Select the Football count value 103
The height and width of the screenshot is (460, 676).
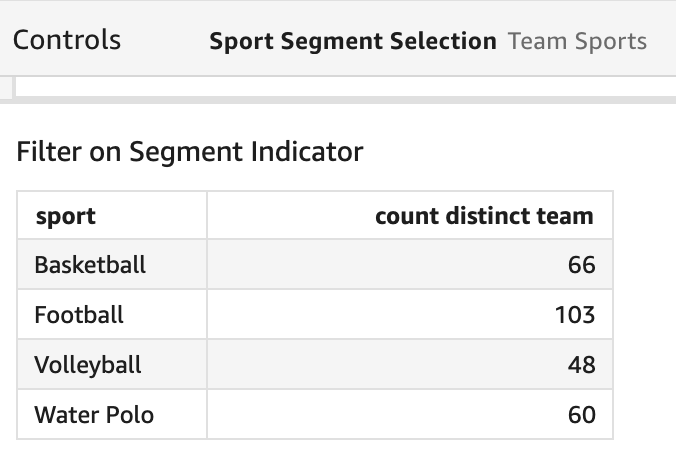point(575,315)
